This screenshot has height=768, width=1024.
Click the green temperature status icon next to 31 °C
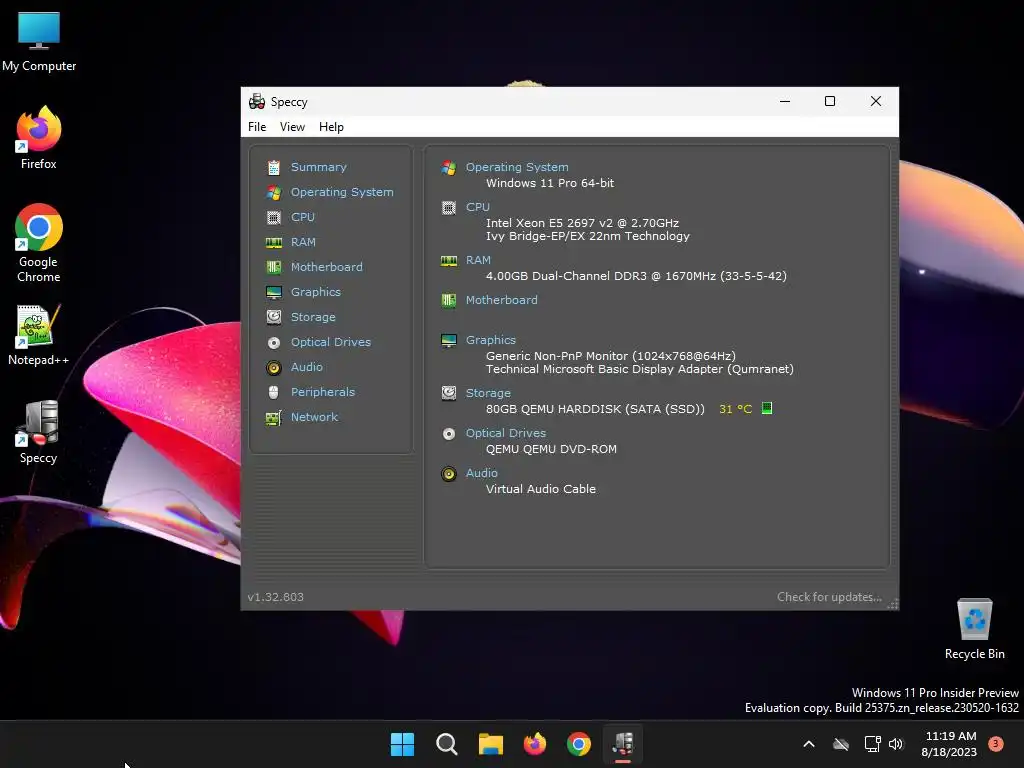[x=767, y=408]
